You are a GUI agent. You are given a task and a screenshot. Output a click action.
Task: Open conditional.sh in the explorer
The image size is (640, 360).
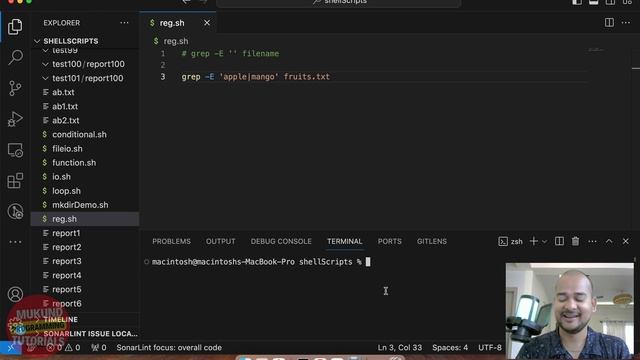pos(85,134)
